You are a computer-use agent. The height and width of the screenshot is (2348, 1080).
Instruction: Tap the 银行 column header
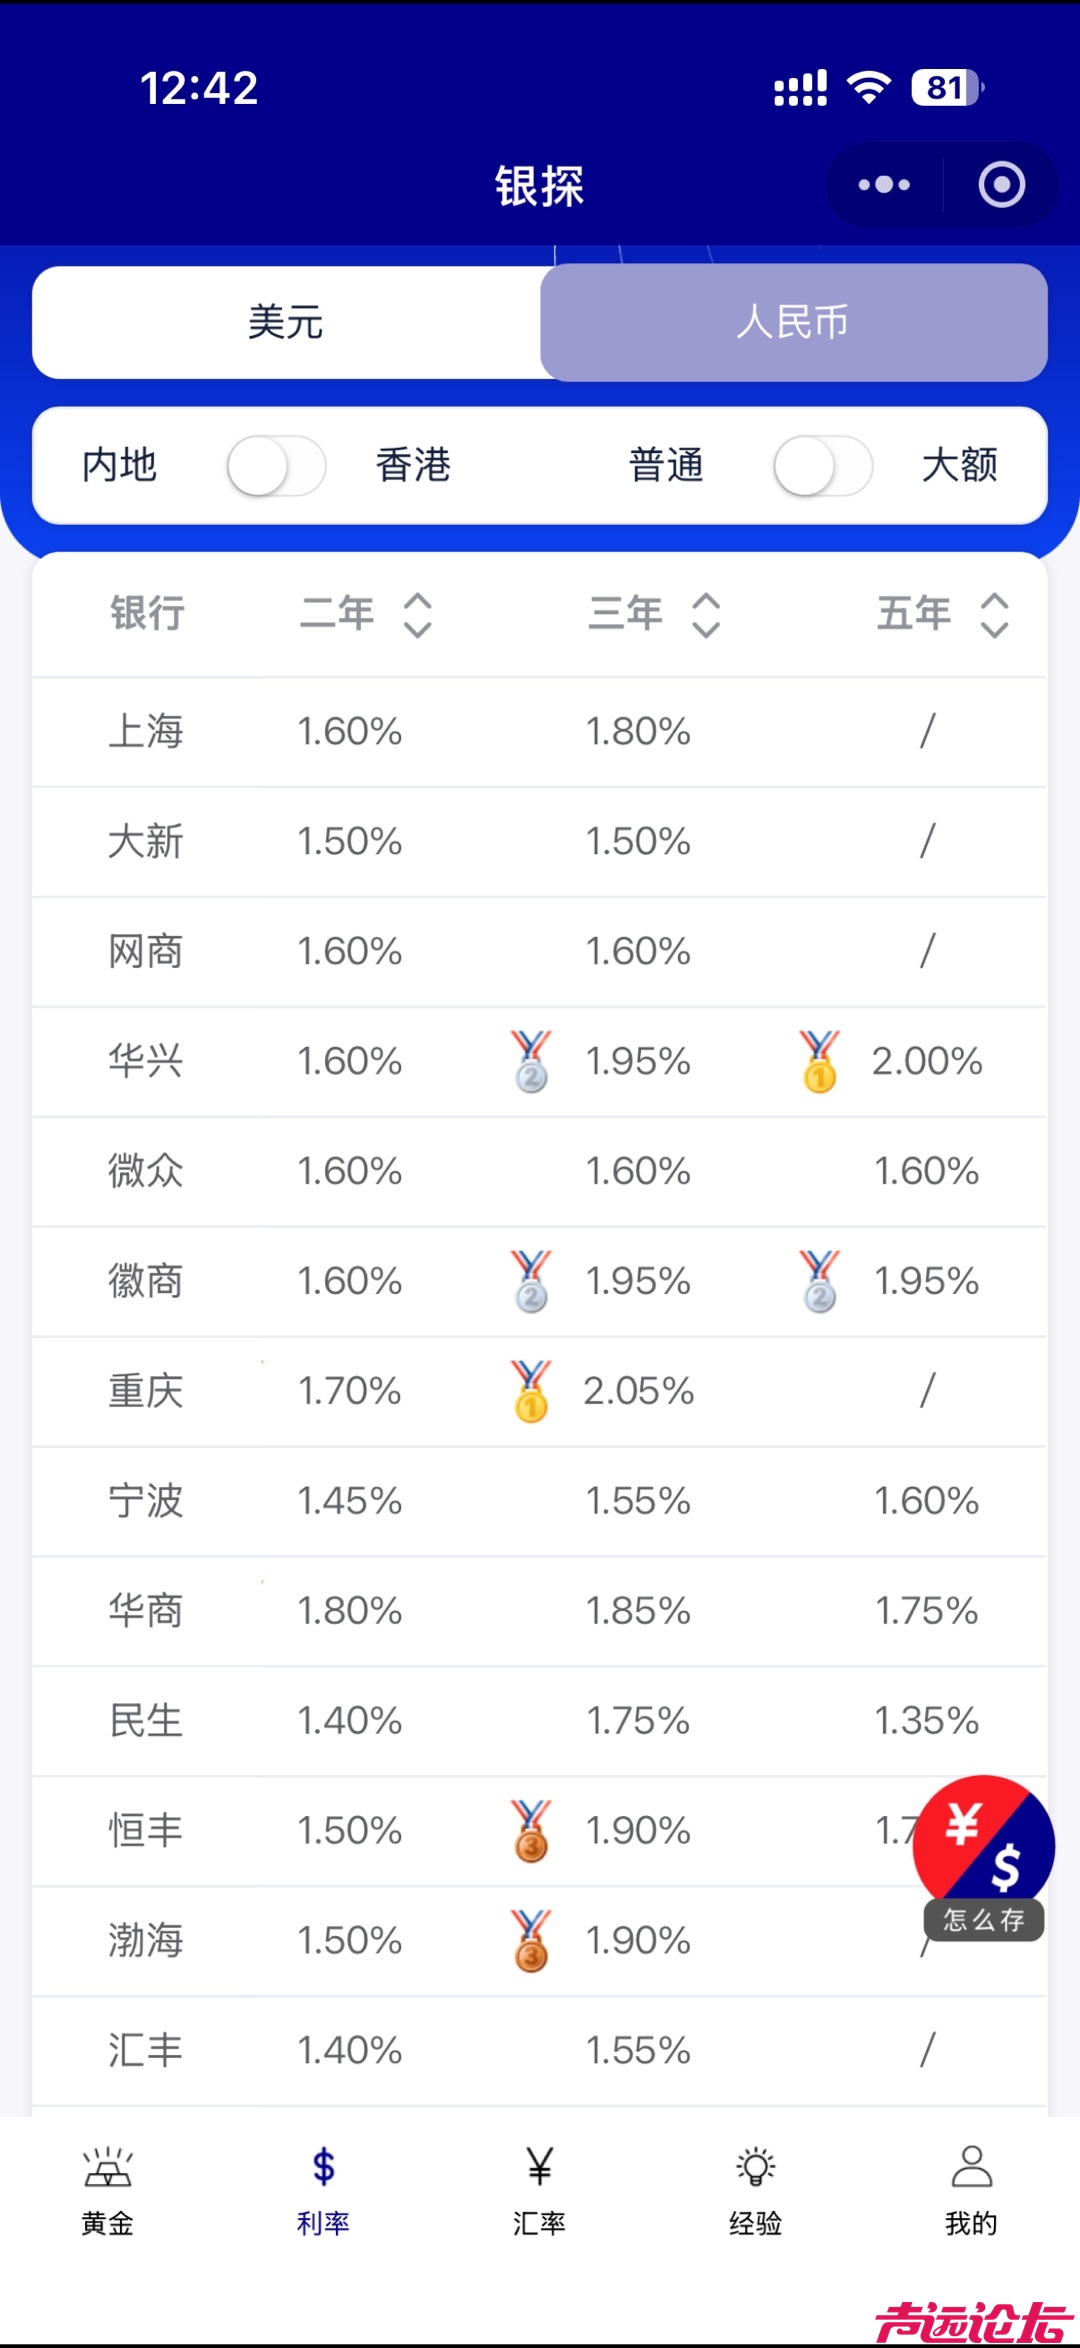(x=147, y=613)
